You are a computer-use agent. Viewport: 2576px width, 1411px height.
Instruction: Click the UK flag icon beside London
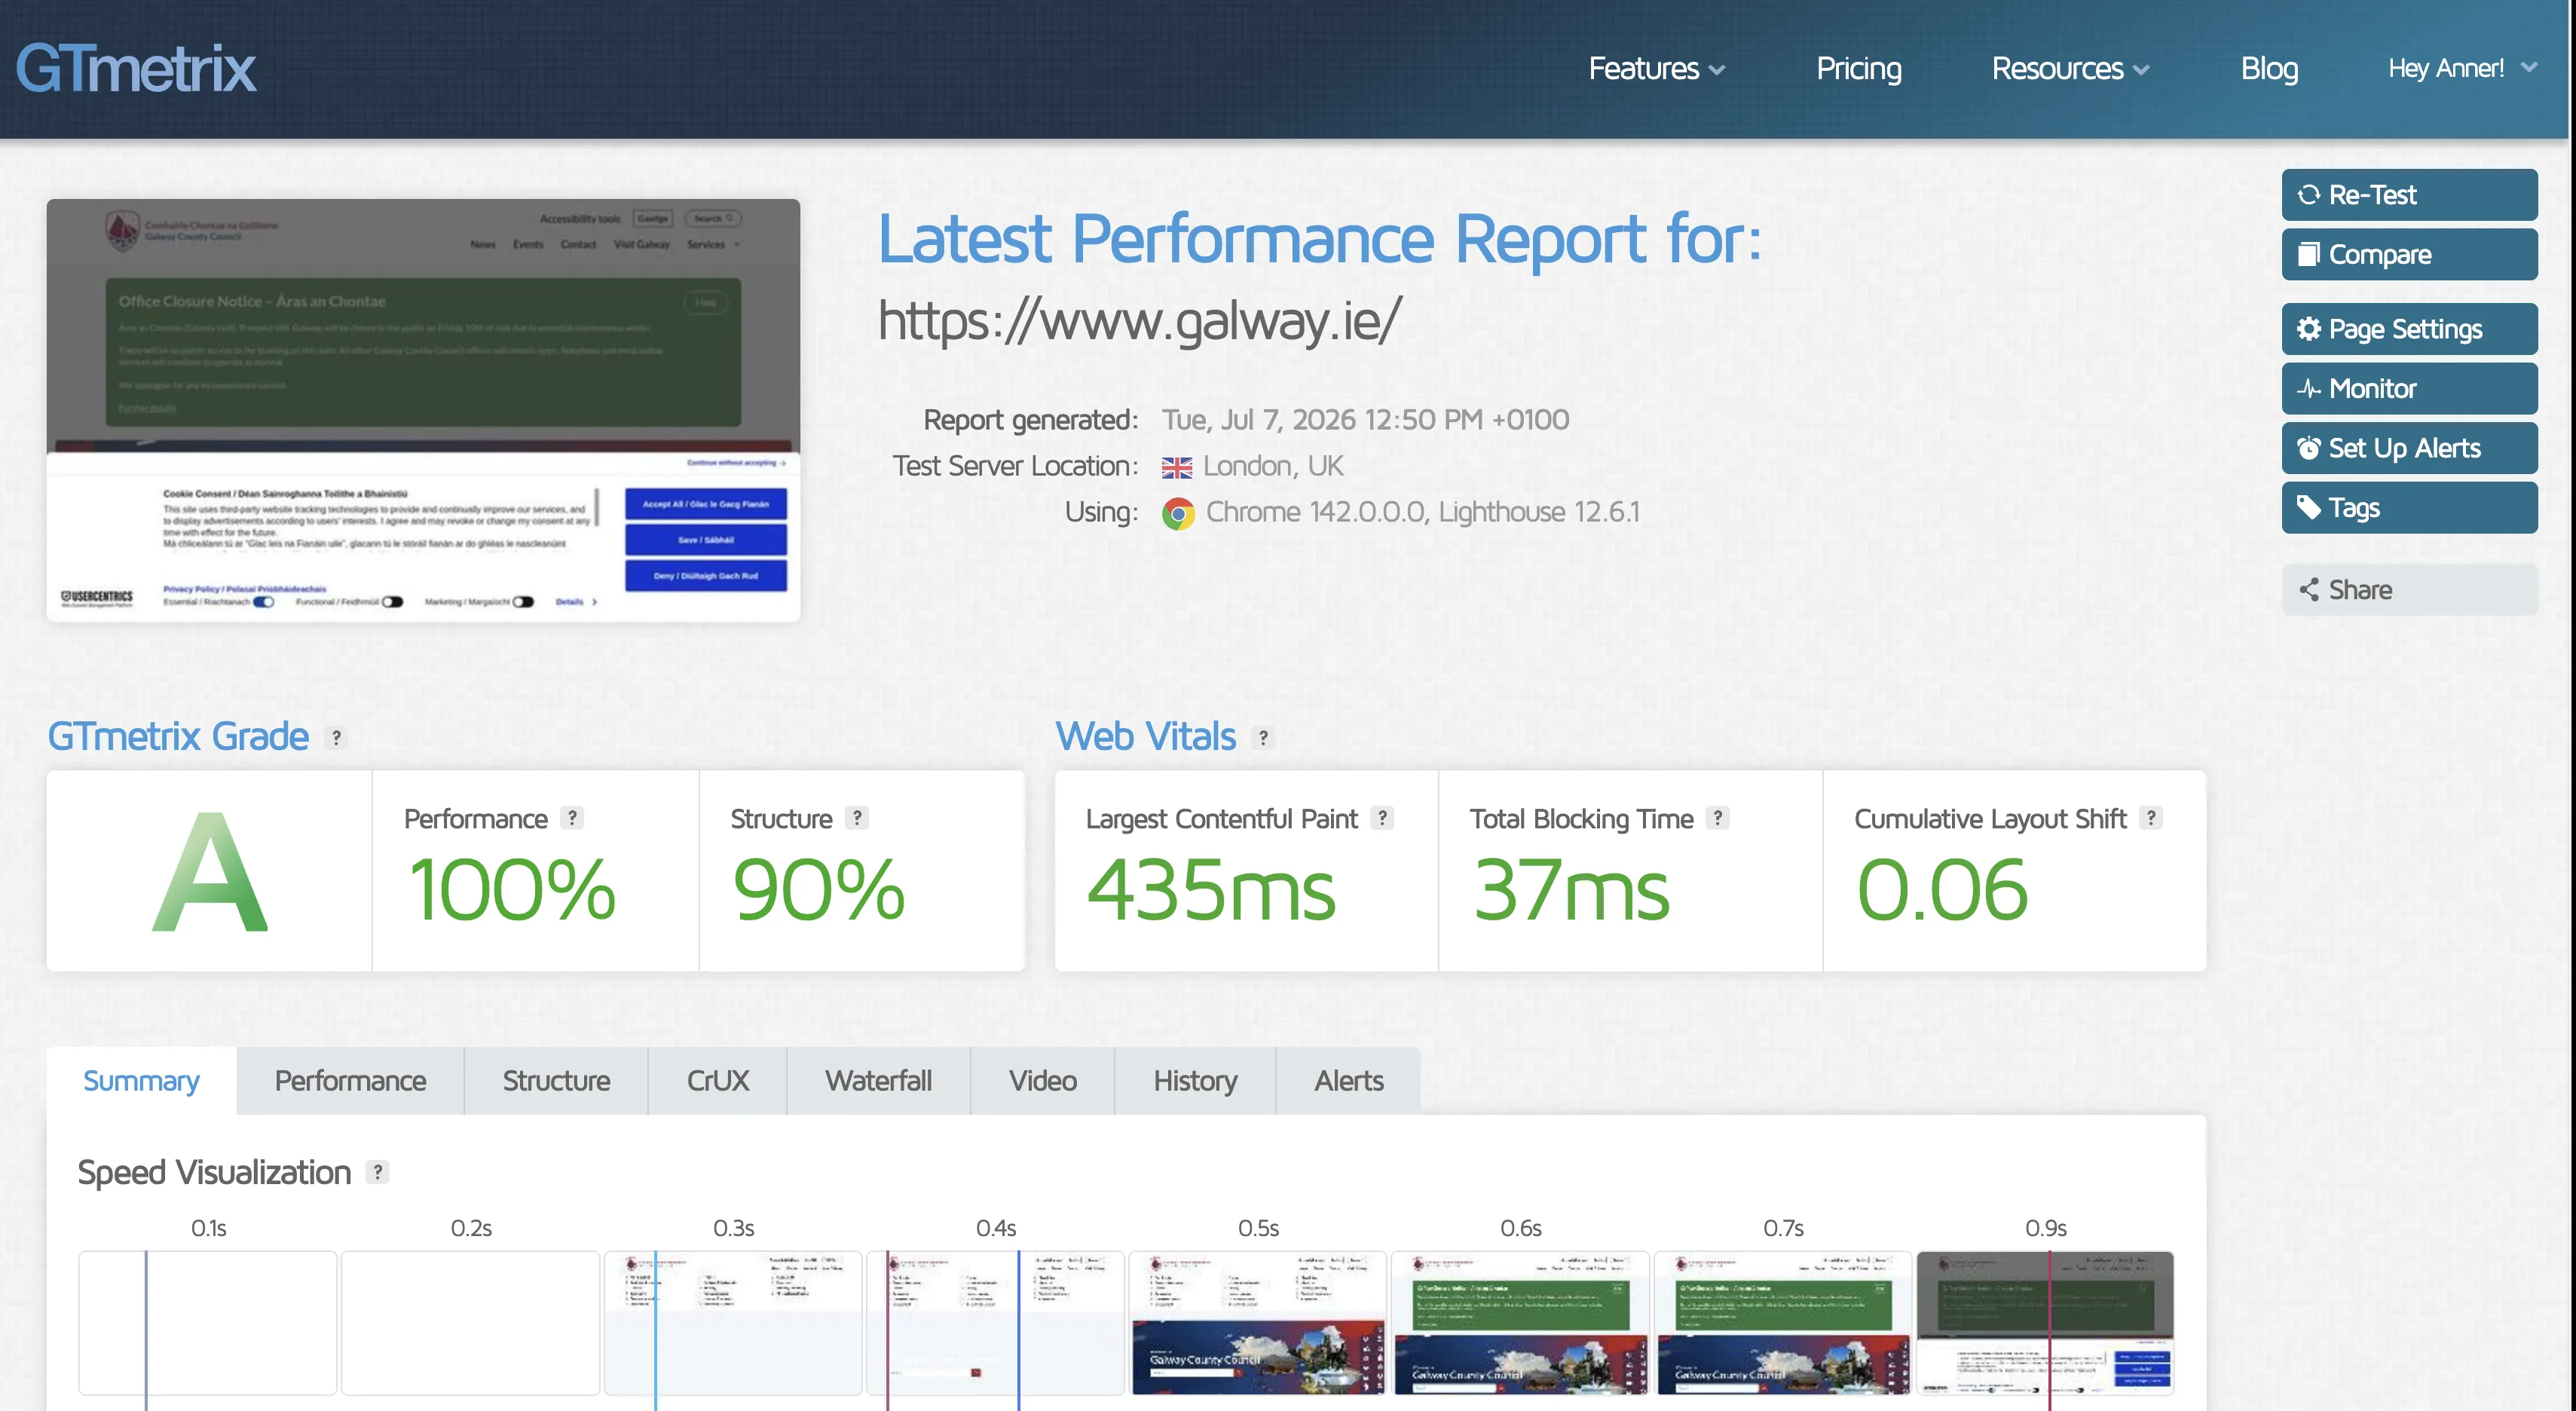1177,467
